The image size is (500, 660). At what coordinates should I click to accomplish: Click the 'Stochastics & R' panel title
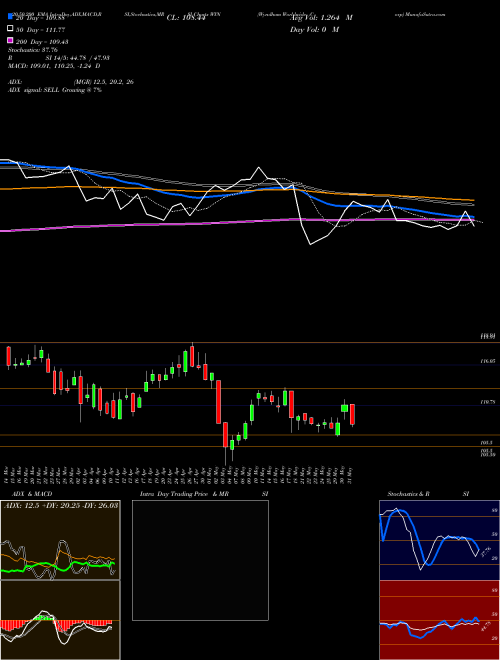click(x=409, y=494)
